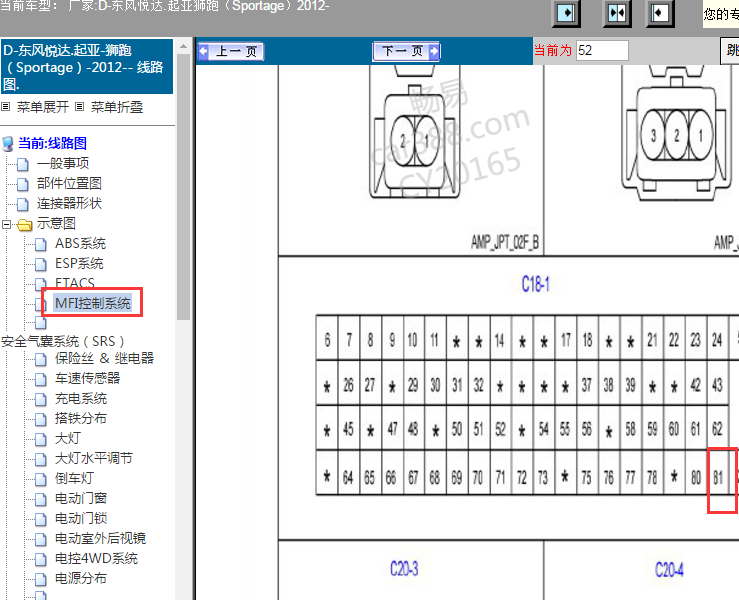Click page icon beside 倒车灯

pyautogui.click(x=41, y=479)
